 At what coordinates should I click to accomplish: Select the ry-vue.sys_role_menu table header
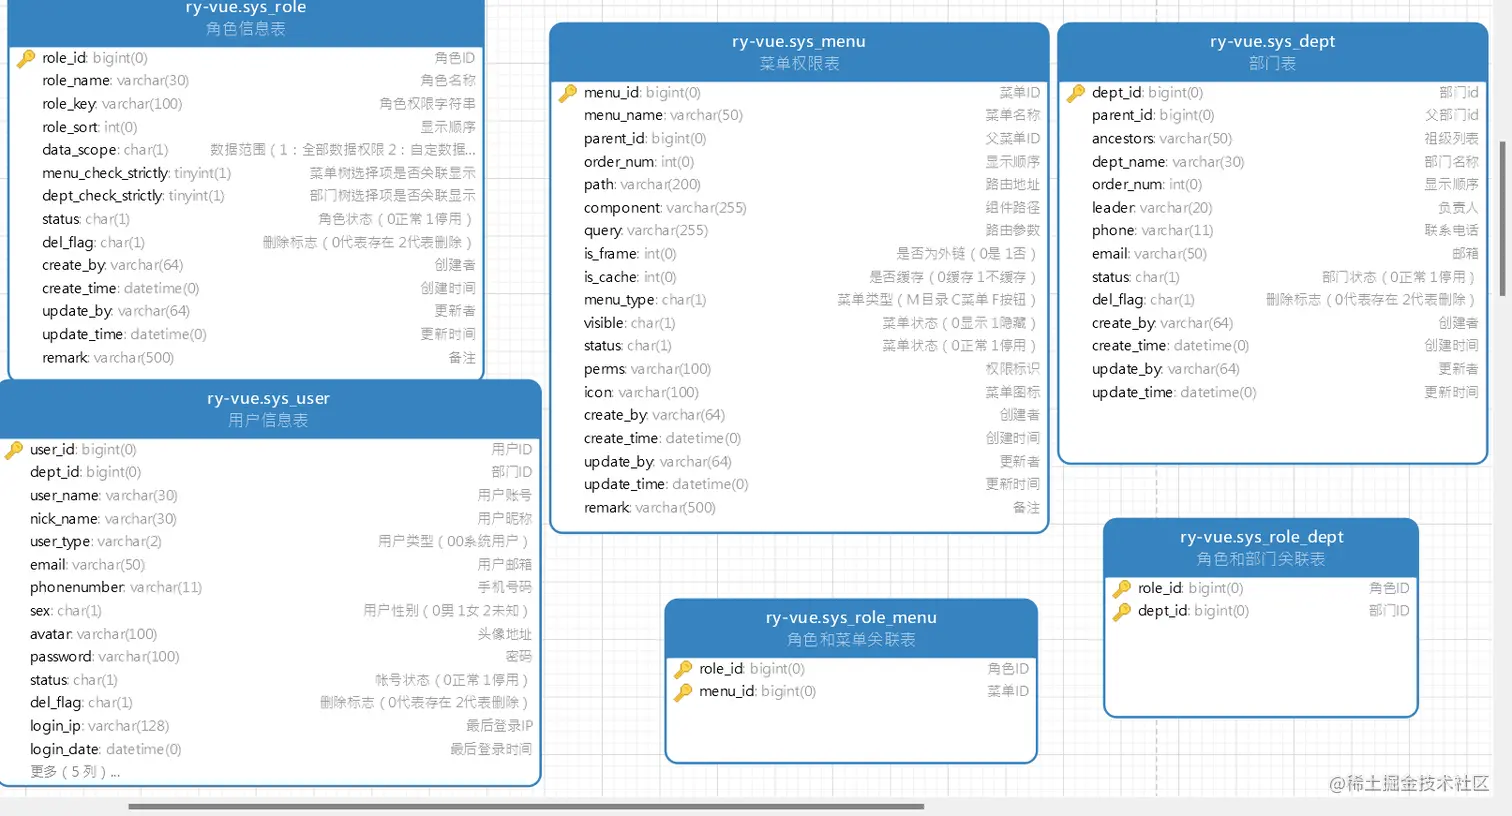tap(851, 627)
